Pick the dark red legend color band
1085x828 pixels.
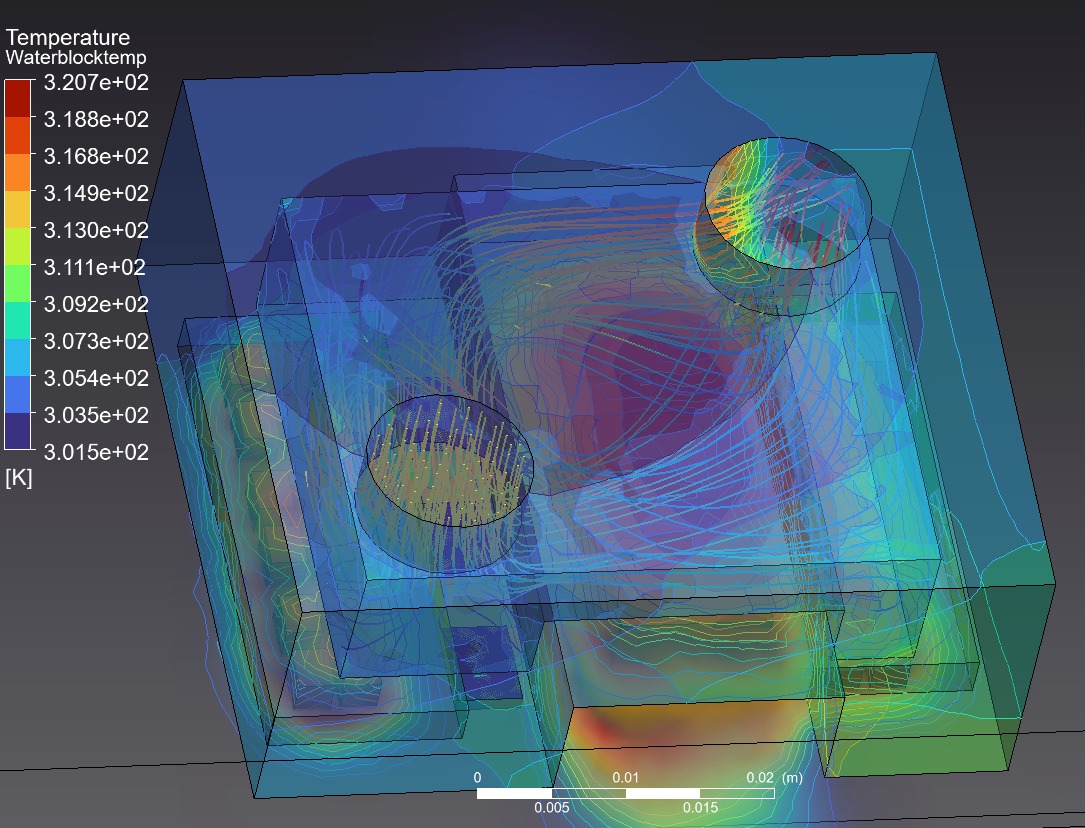tap(18, 98)
